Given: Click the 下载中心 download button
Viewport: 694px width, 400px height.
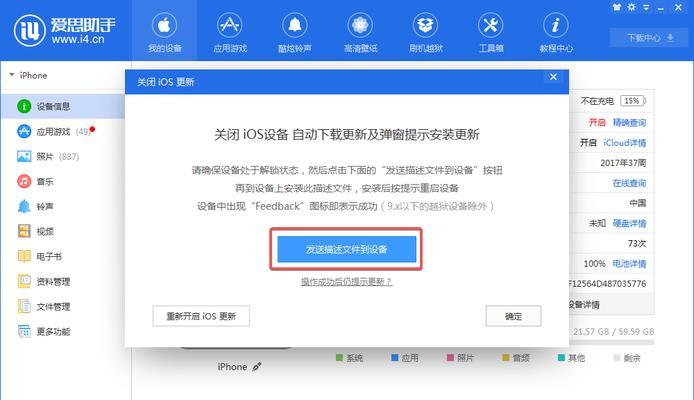Looking at the screenshot, I should [650, 38].
